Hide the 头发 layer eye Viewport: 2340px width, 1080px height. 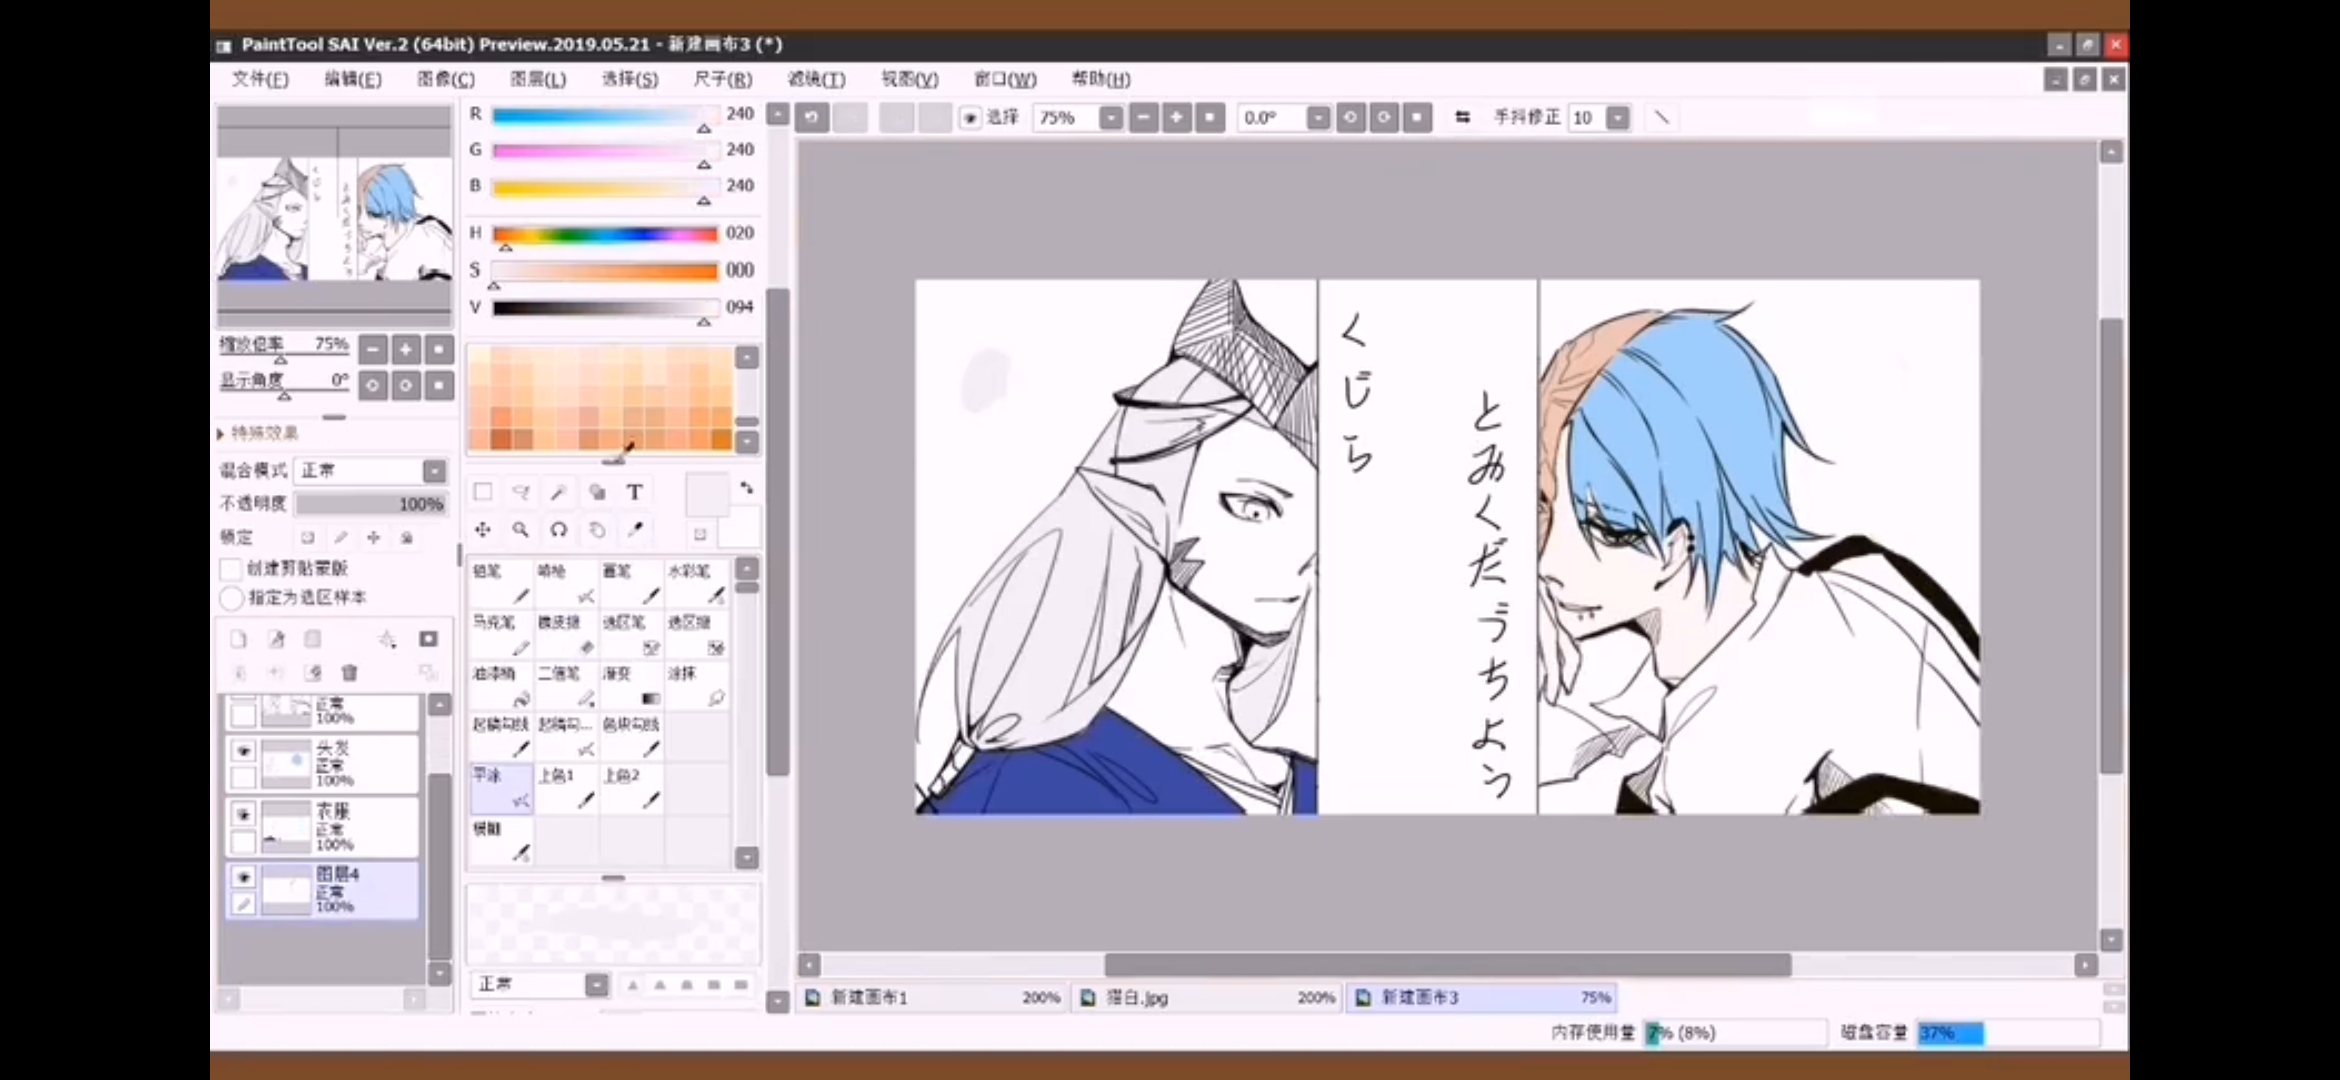(243, 750)
